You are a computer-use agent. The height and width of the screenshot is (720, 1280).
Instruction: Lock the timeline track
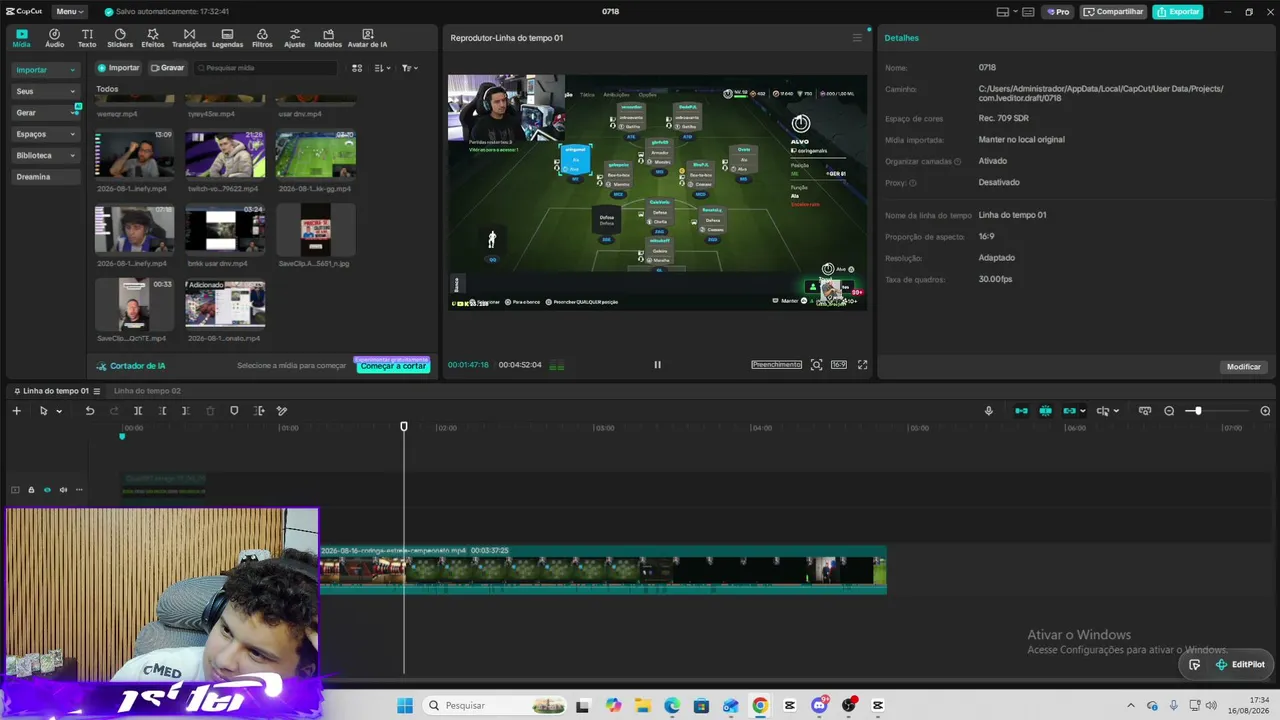coord(31,490)
